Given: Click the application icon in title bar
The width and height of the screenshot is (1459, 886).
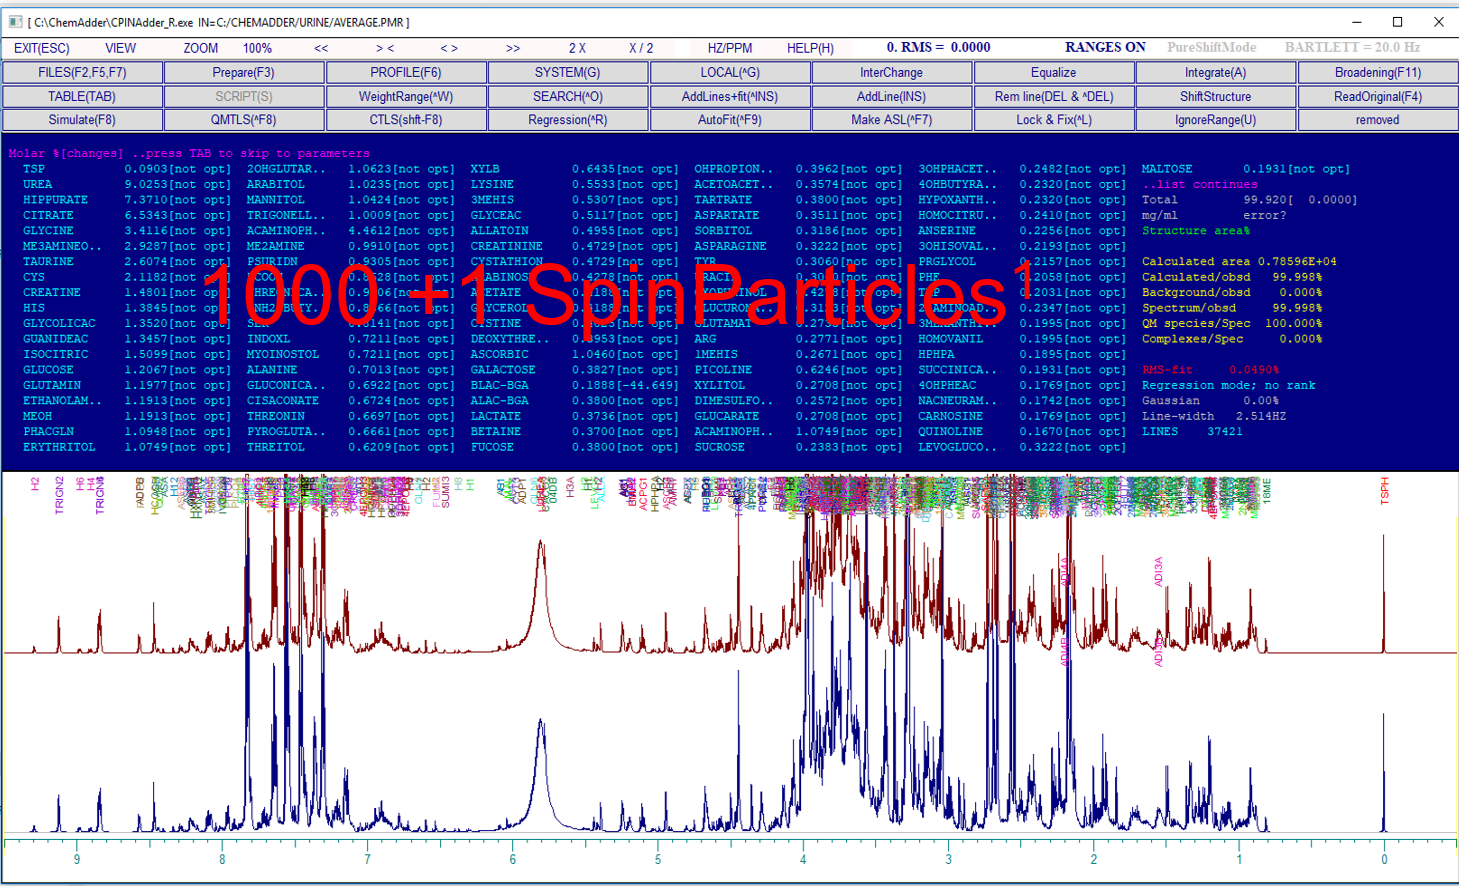Looking at the screenshot, I should 16,22.
